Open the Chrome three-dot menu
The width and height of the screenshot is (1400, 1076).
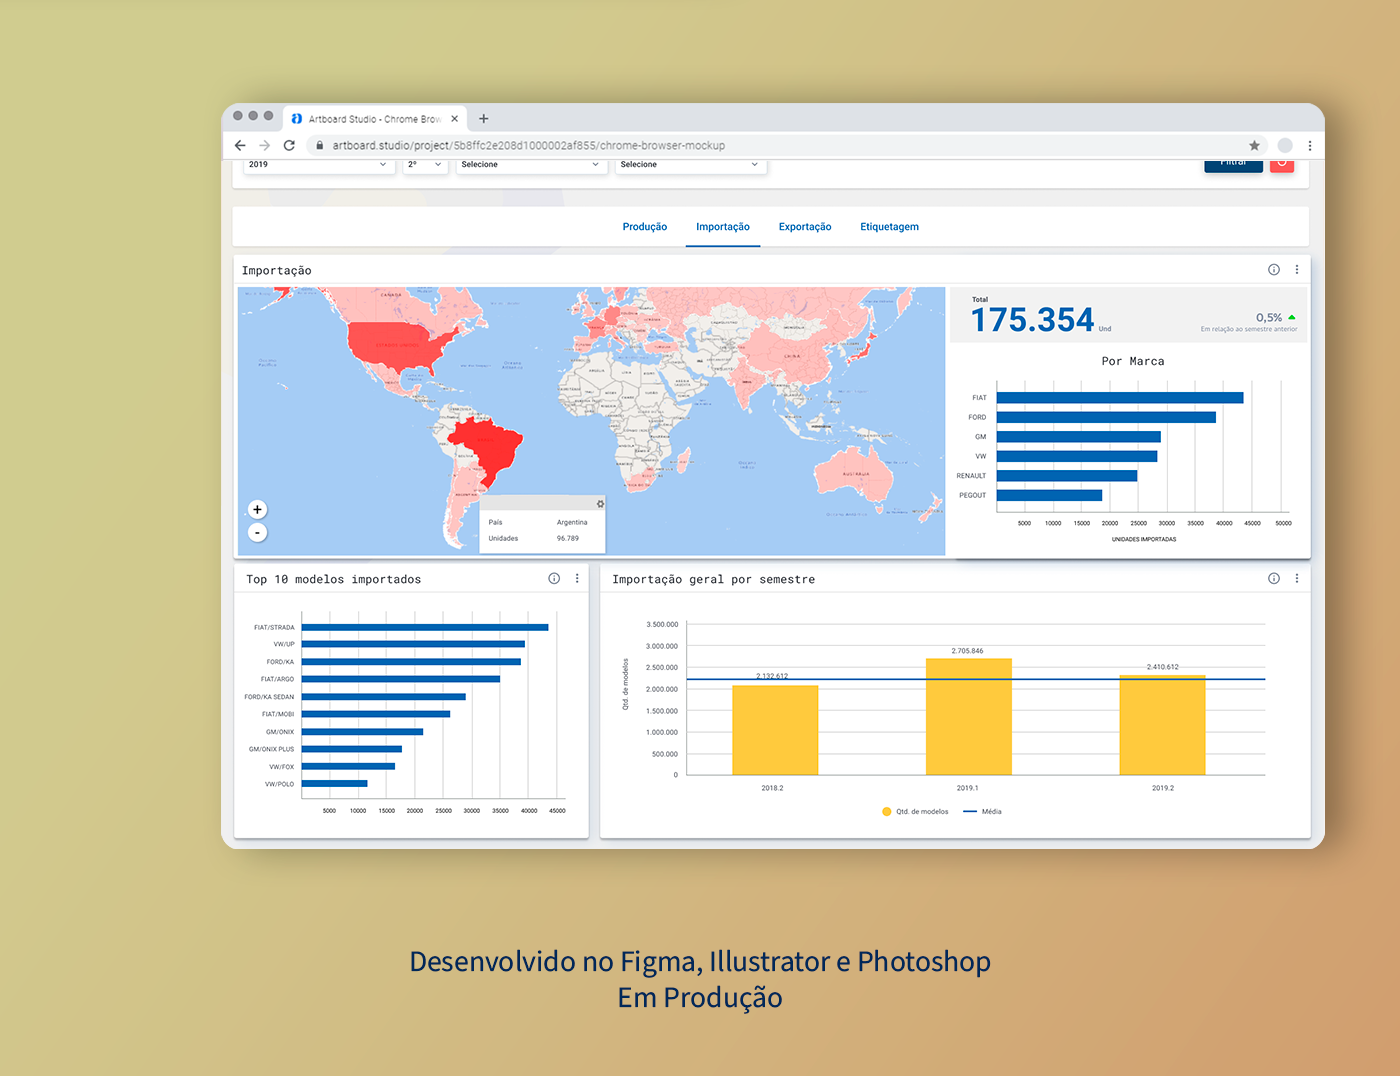tap(1309, 145)
